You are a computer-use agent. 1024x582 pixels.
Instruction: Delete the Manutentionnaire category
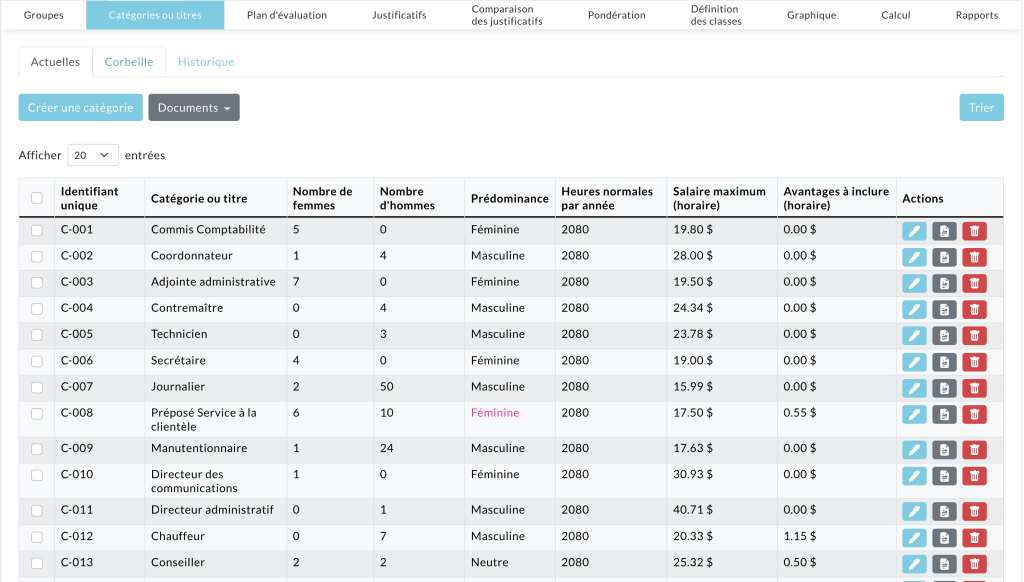tap(974, 449)
